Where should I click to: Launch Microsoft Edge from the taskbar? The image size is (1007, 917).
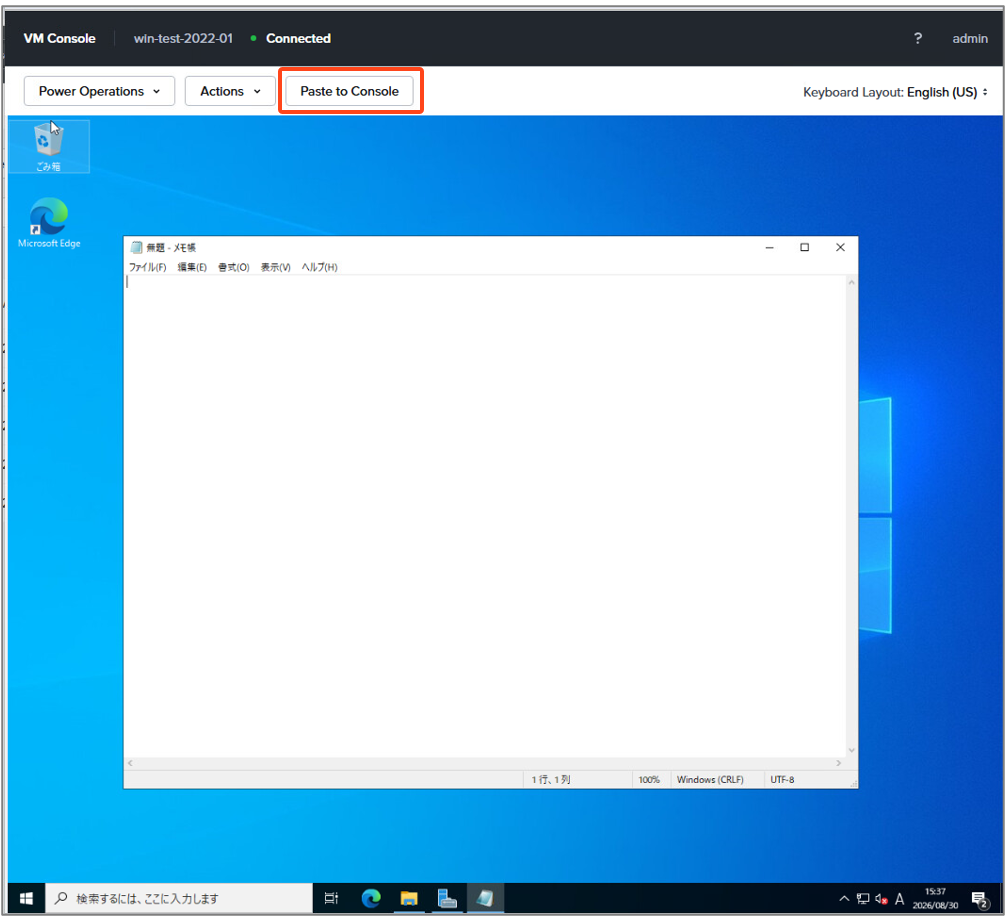371,898
